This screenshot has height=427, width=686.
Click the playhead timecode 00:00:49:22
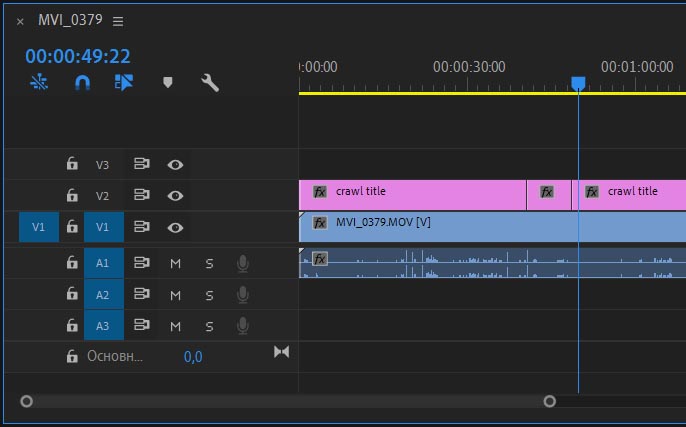click(78, 56)
